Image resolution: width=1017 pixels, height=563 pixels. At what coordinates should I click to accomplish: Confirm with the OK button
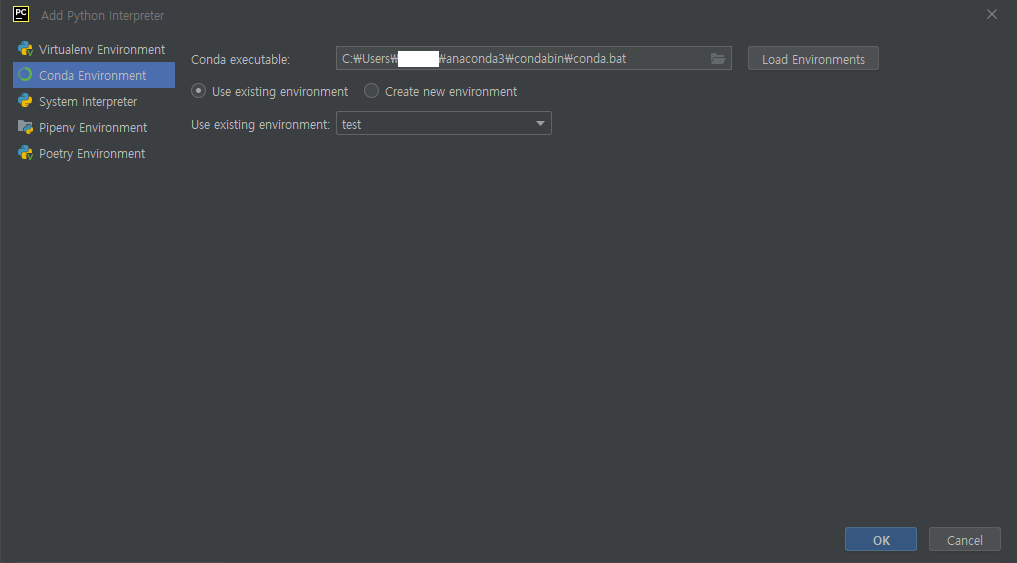point(881,540)
